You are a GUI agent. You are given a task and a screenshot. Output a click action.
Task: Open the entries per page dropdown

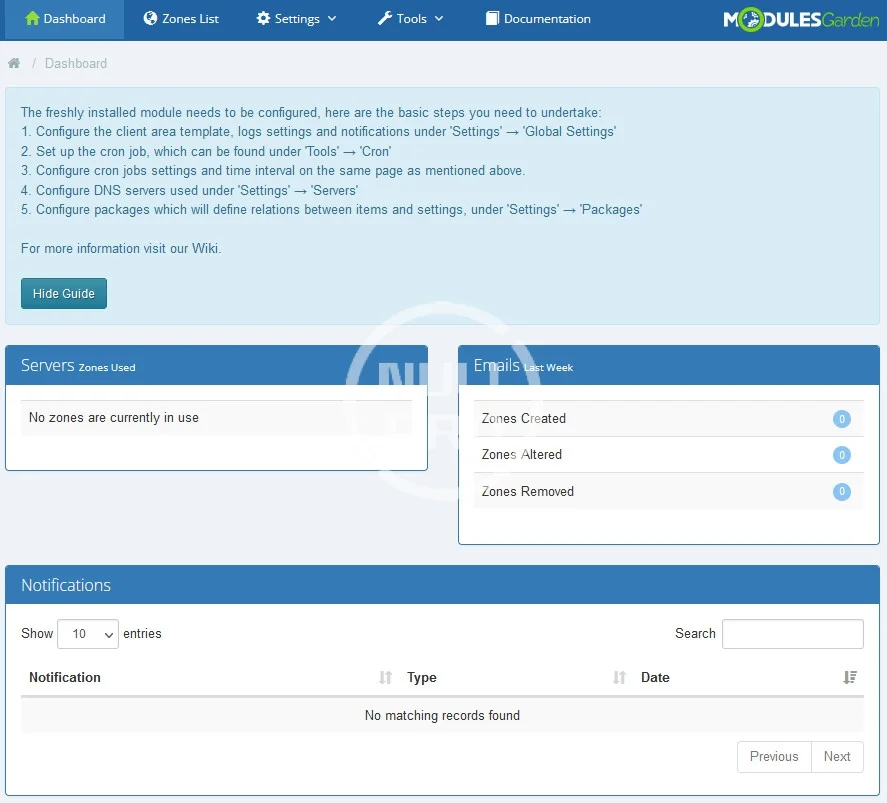(x=88, y=634)
